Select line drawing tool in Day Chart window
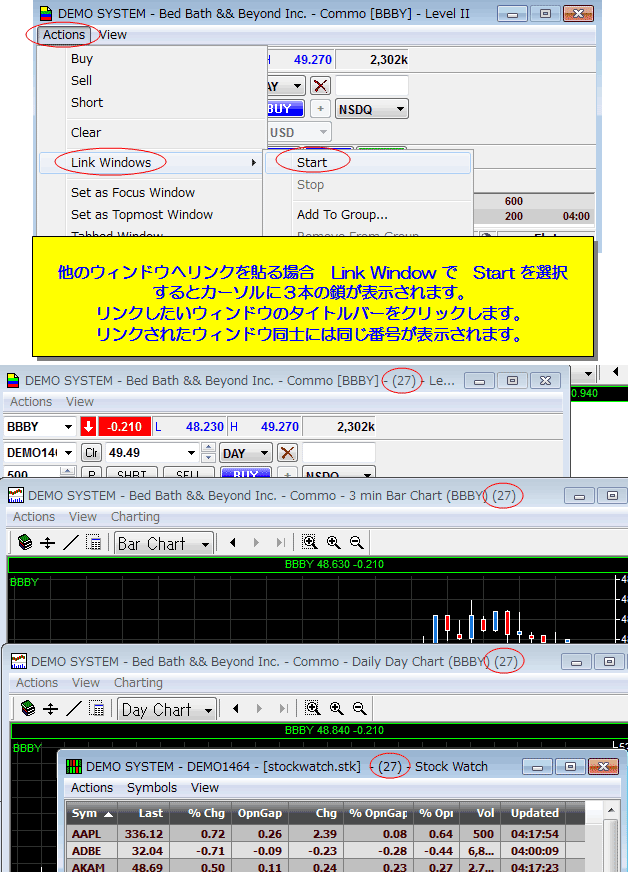The width and height of the screenshot is (628, 872). tap(73, 708)
